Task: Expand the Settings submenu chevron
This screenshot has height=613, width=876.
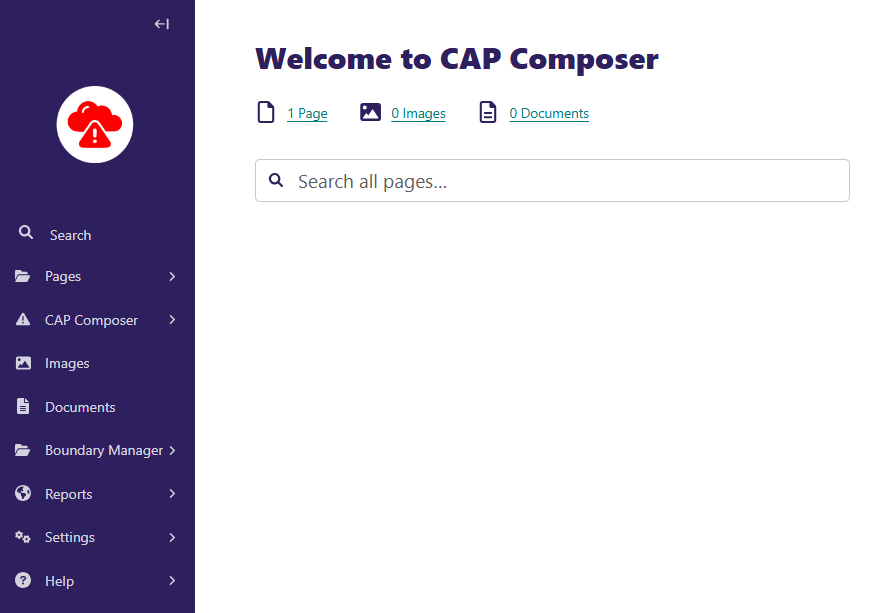Action: click(172, 538)
